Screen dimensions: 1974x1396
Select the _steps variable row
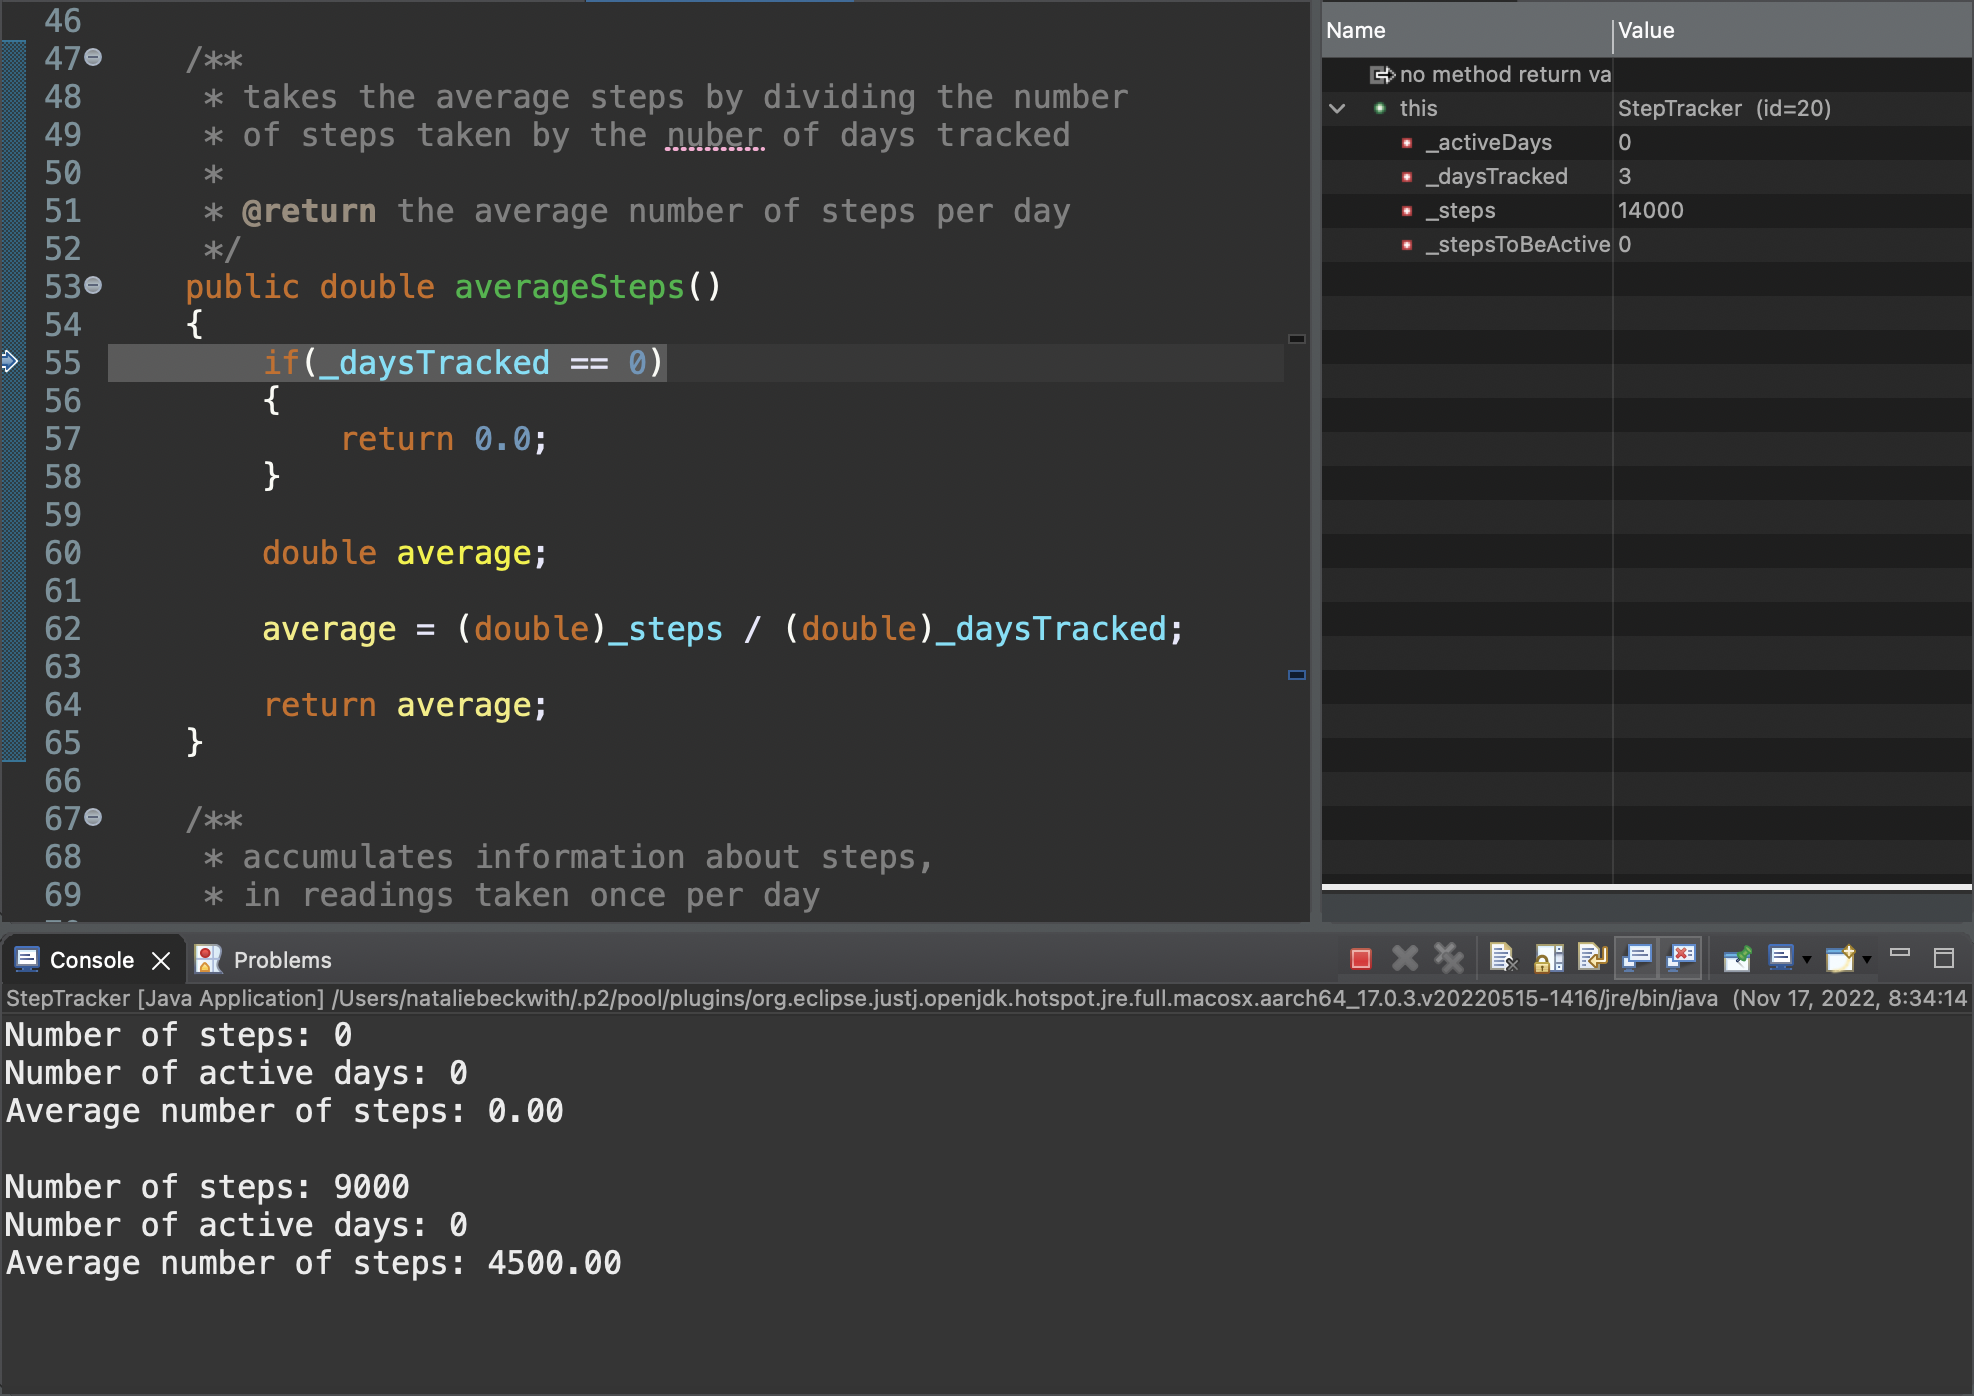point(1646,210)
